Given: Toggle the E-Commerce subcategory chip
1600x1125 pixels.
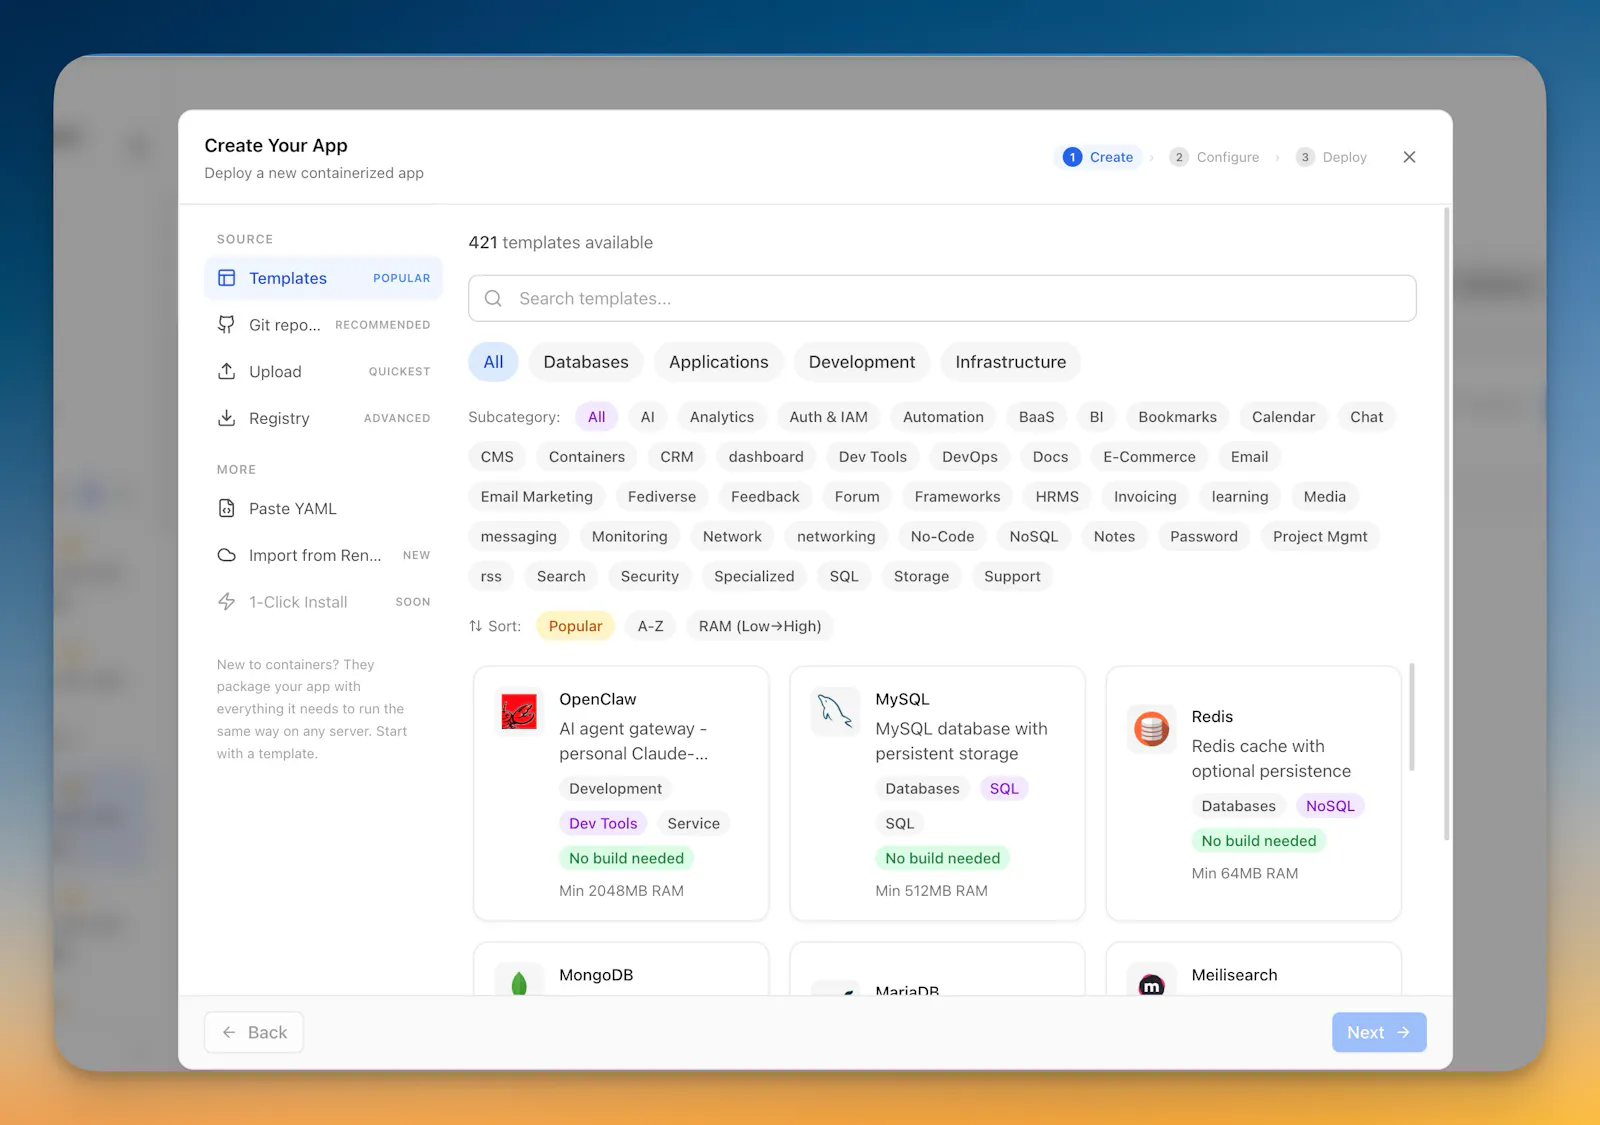Looking at the screenshot, I should [x=1149, y=457].
